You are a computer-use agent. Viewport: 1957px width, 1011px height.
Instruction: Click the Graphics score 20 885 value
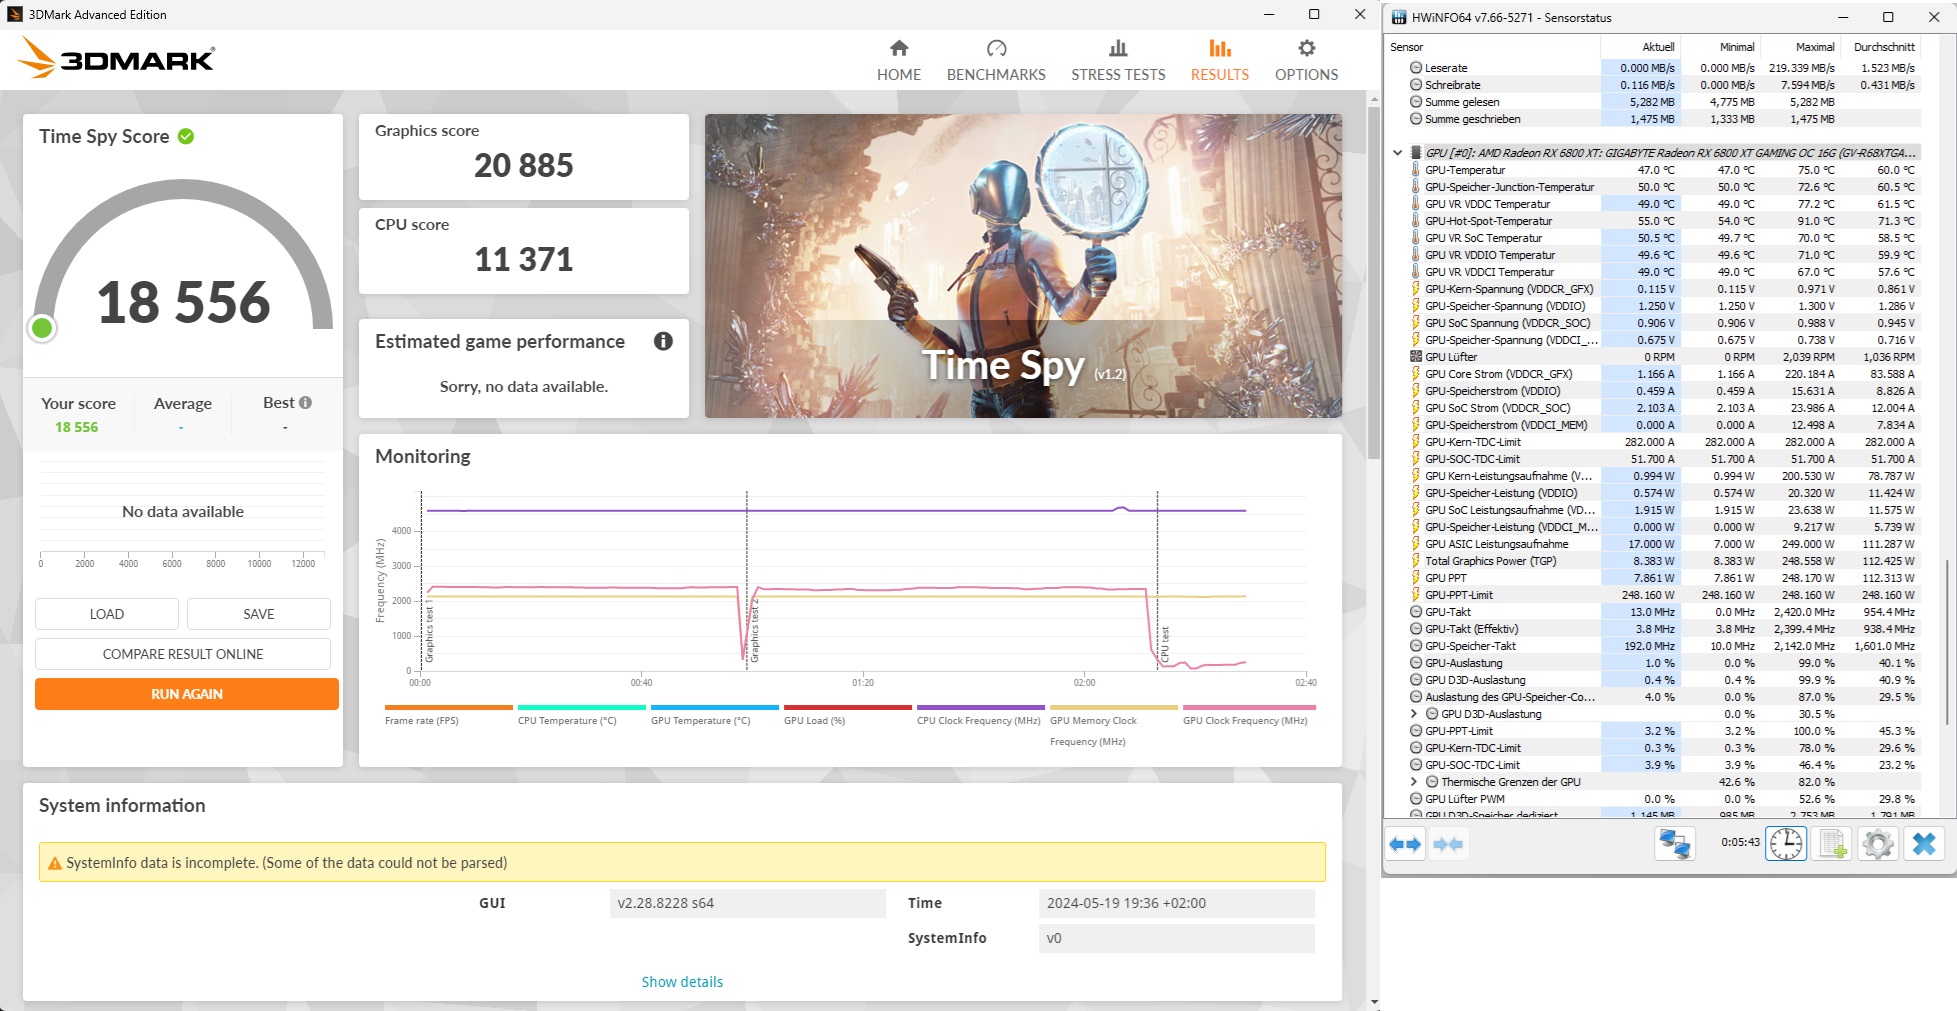(x=524, y=166)
